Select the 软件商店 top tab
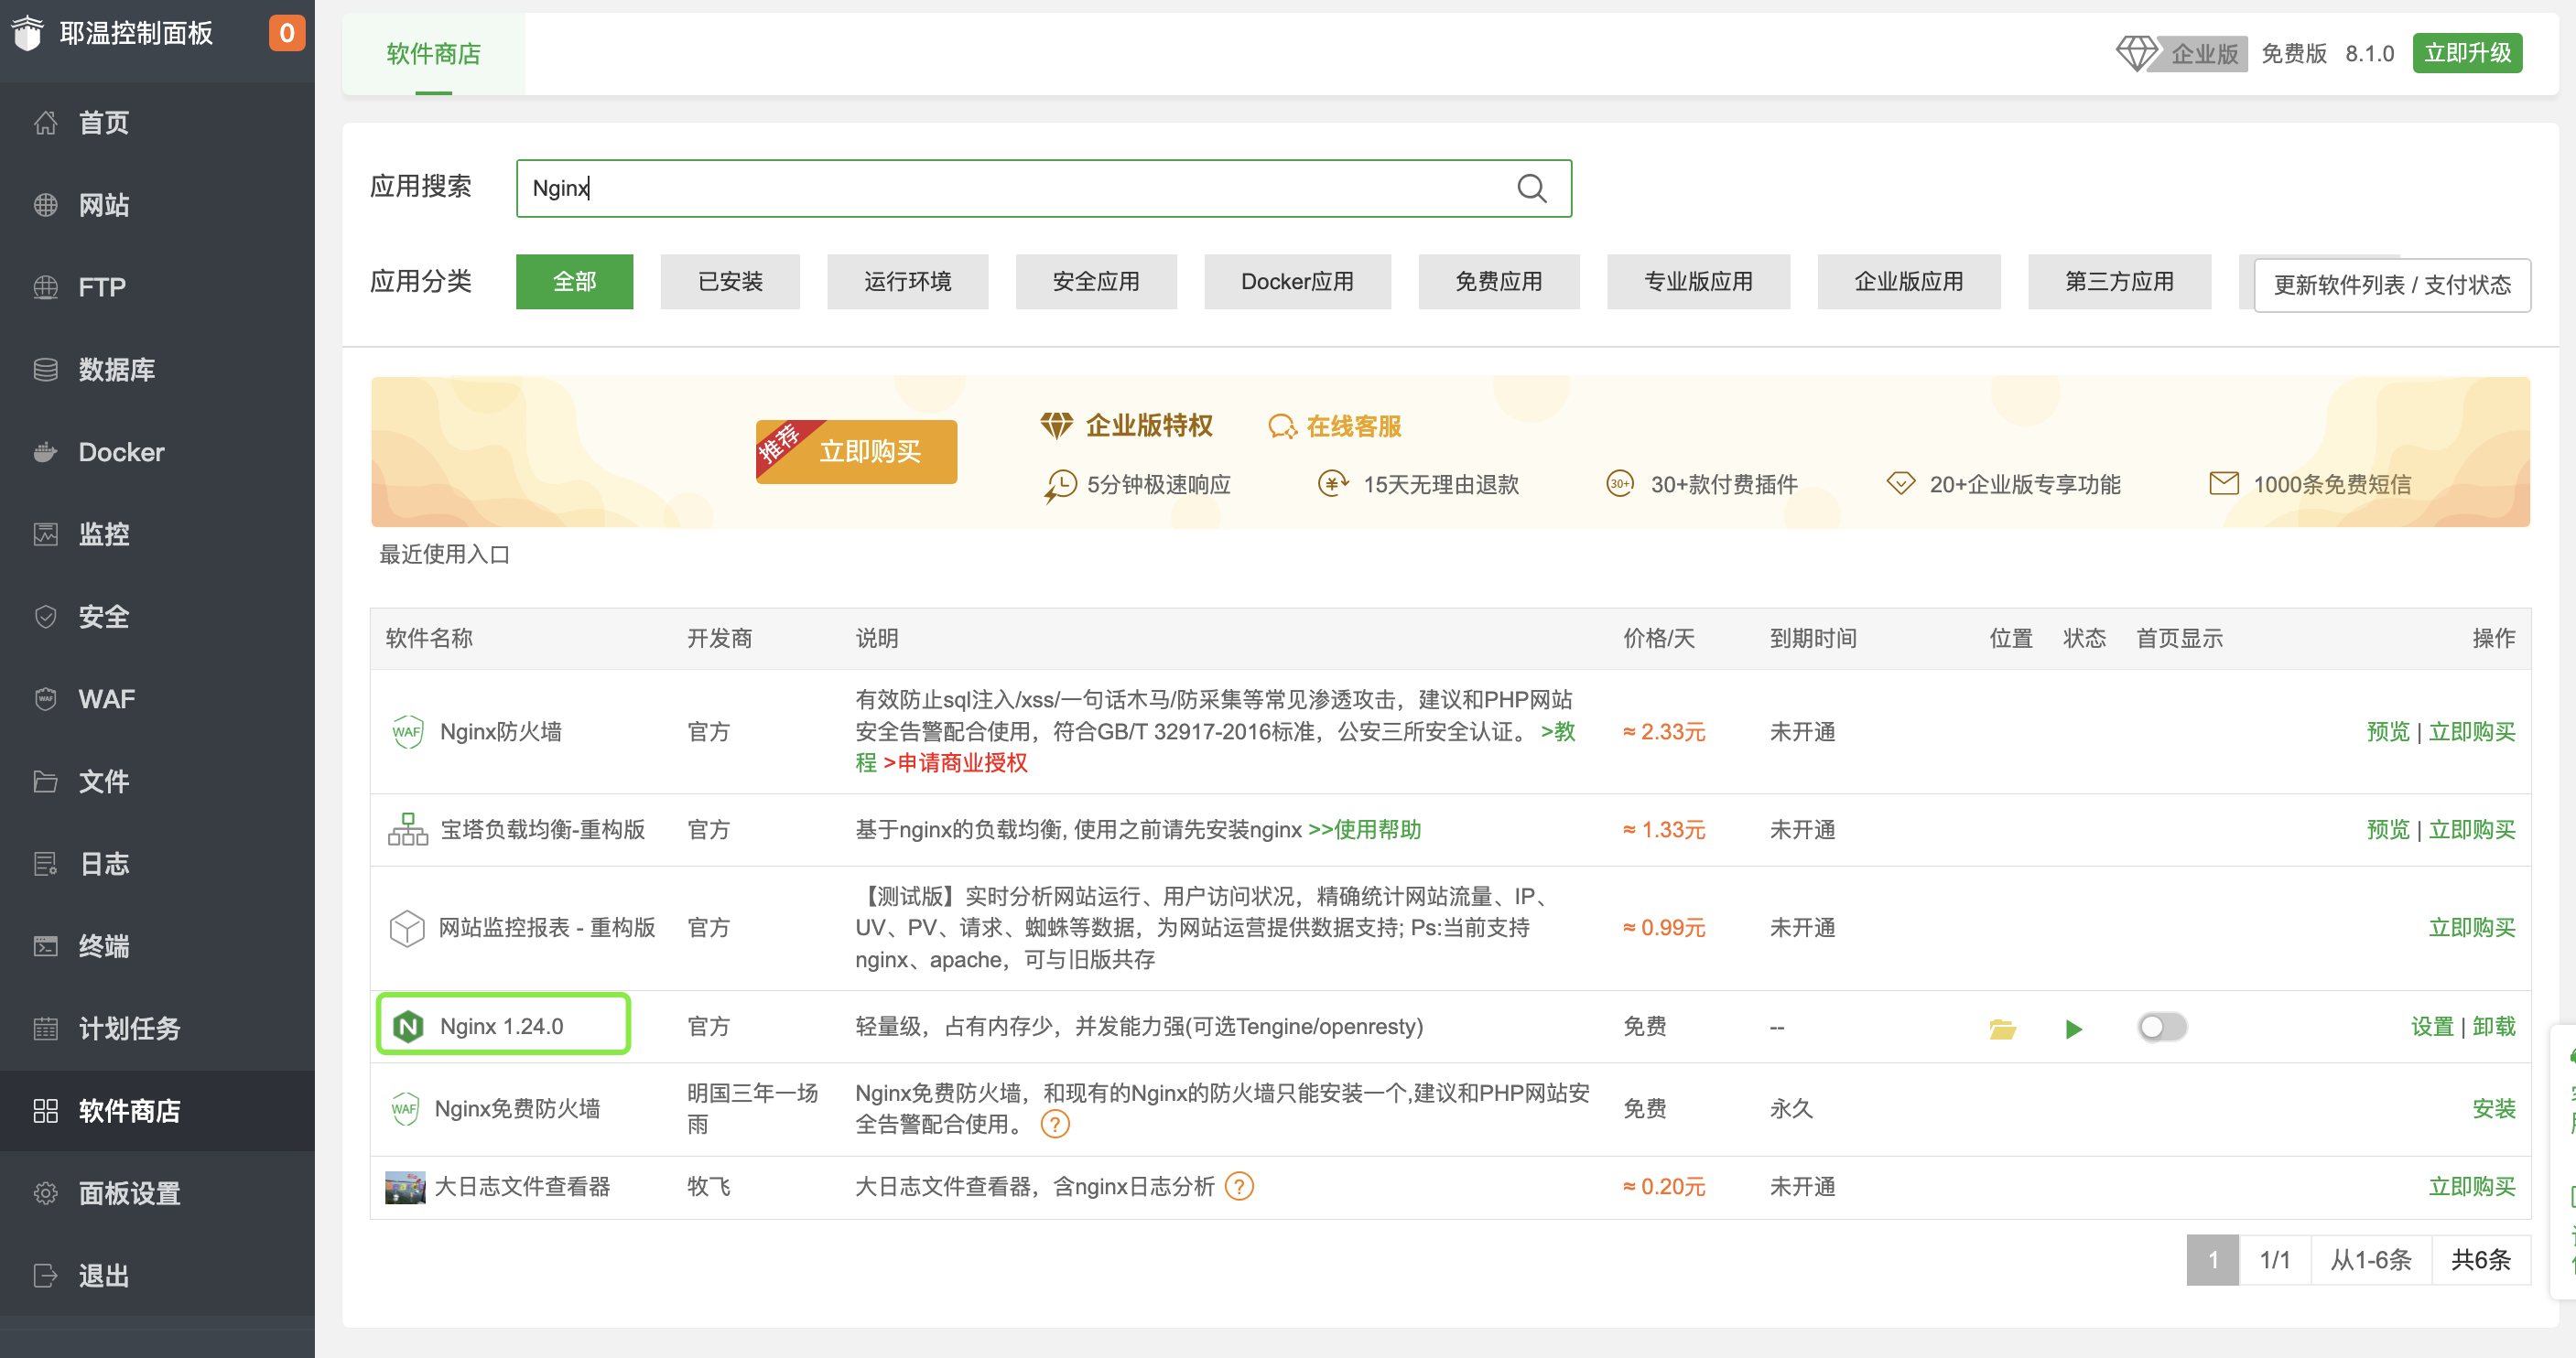This screenshot has height=1358, width=2576. (x=433, y=54)
